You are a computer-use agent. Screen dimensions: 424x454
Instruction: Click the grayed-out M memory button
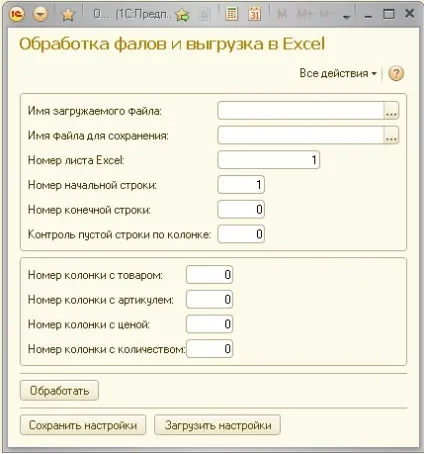[x=282, y=14]
